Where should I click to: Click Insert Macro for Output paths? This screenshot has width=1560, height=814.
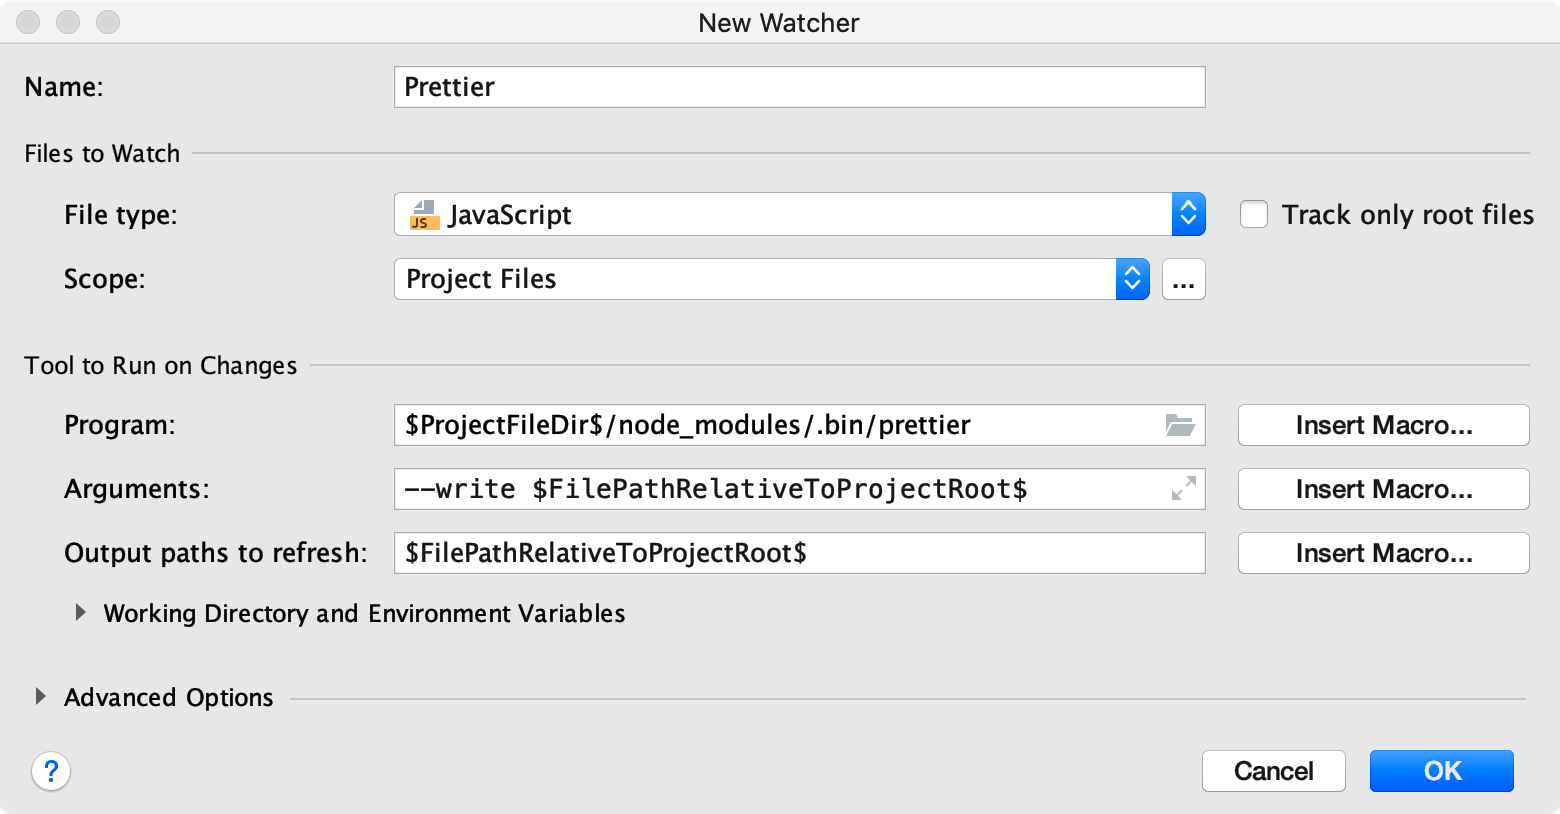pos(1383,553)
